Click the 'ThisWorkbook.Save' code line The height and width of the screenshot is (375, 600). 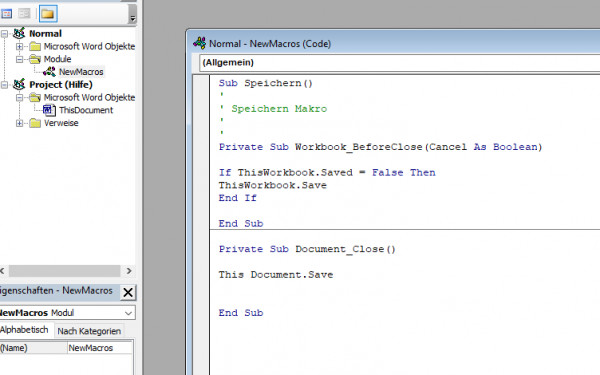272,185
